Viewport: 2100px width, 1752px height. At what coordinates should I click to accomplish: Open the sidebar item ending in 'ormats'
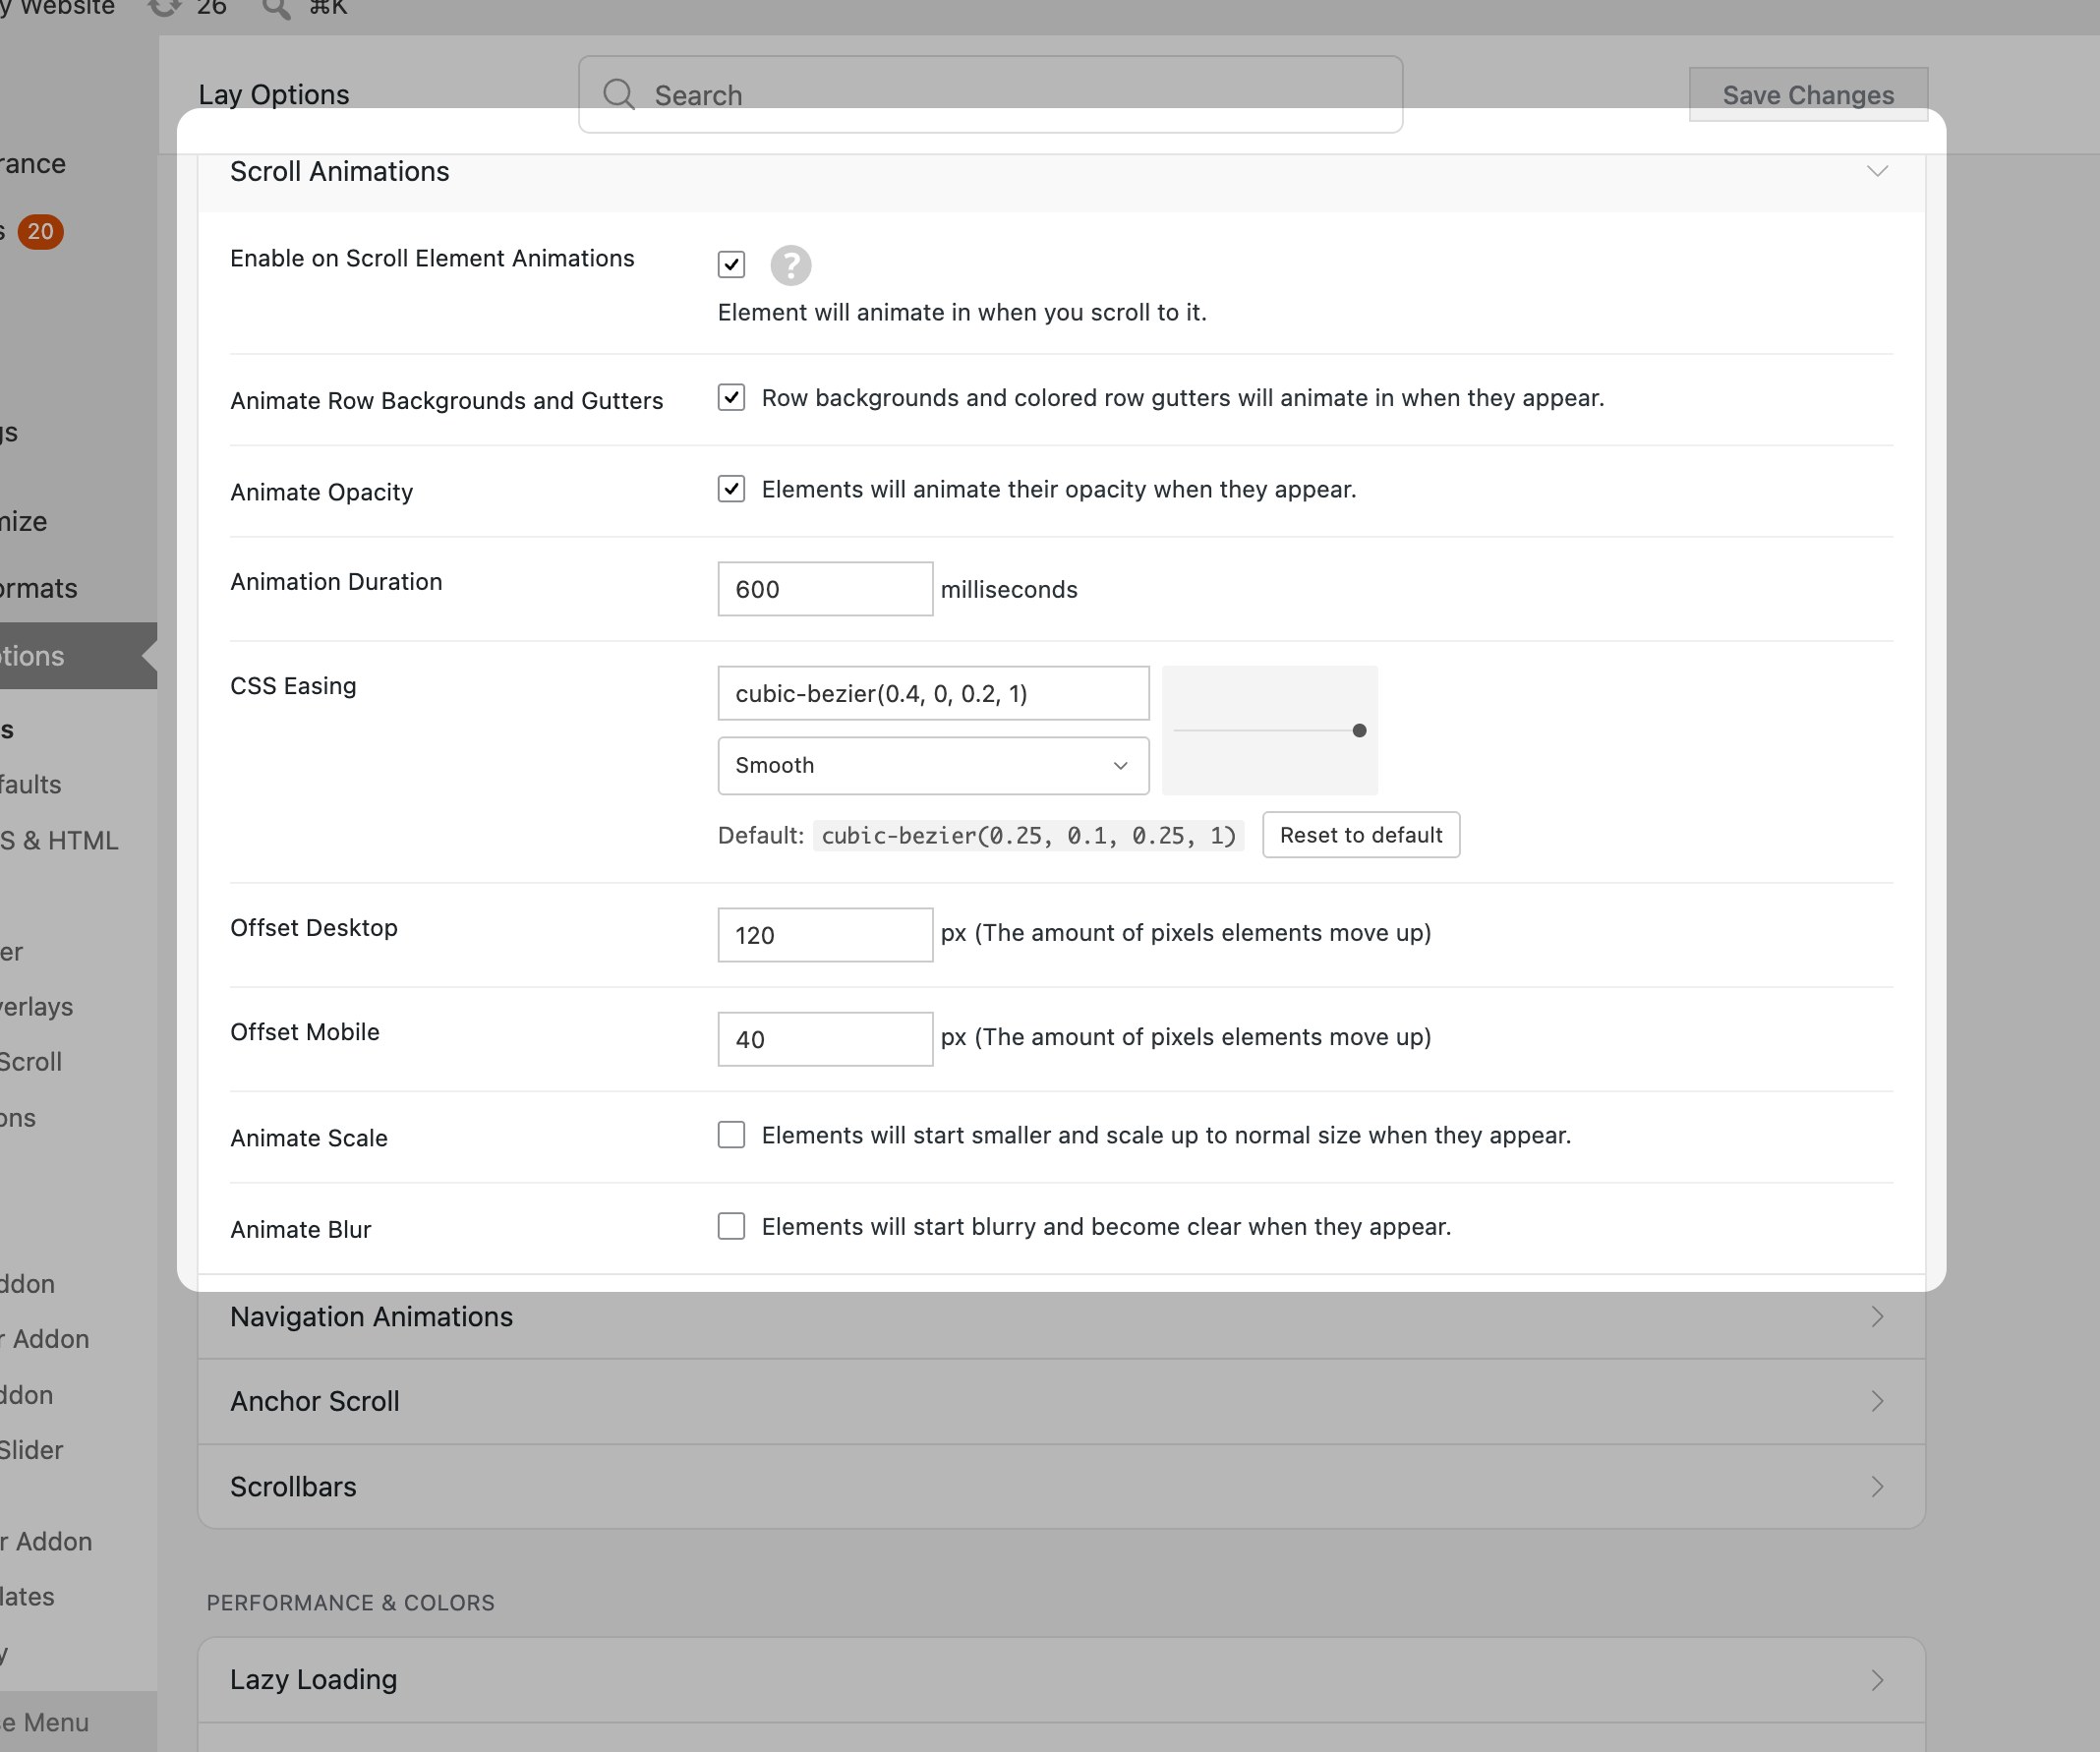pyautogui.click(x=39, y=588)
